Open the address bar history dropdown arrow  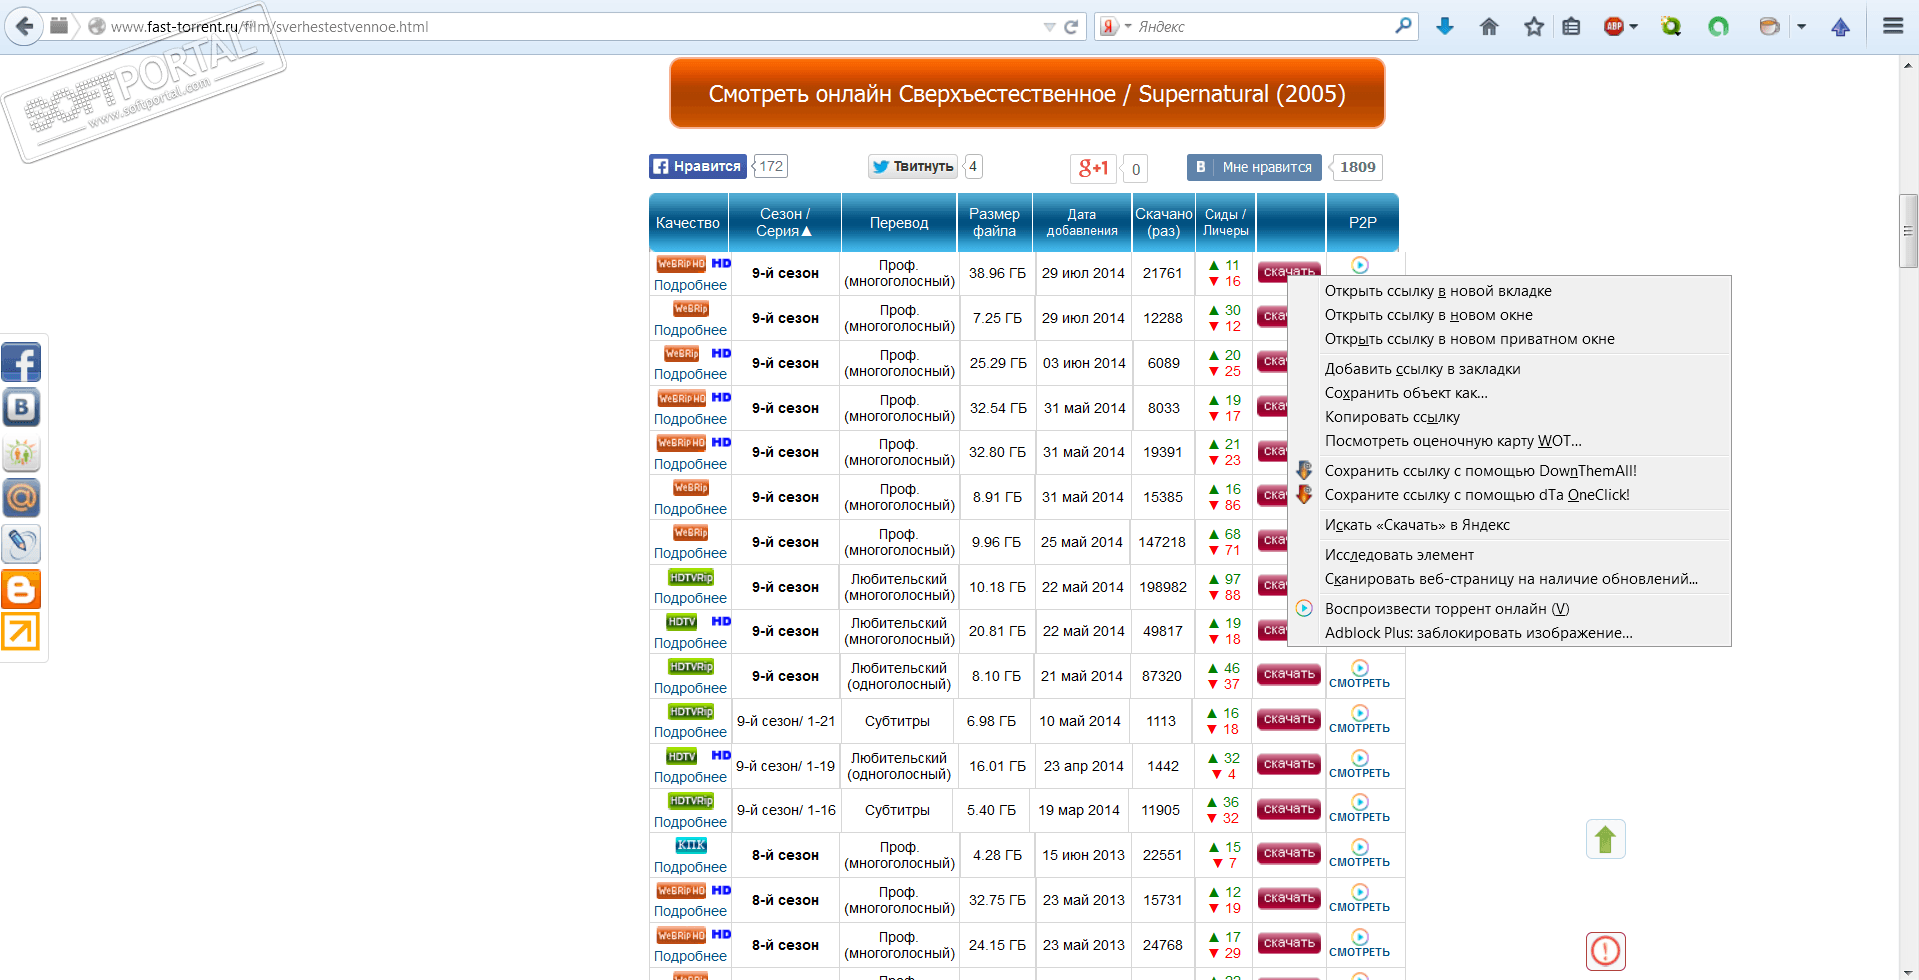(x=1049, y=27)
